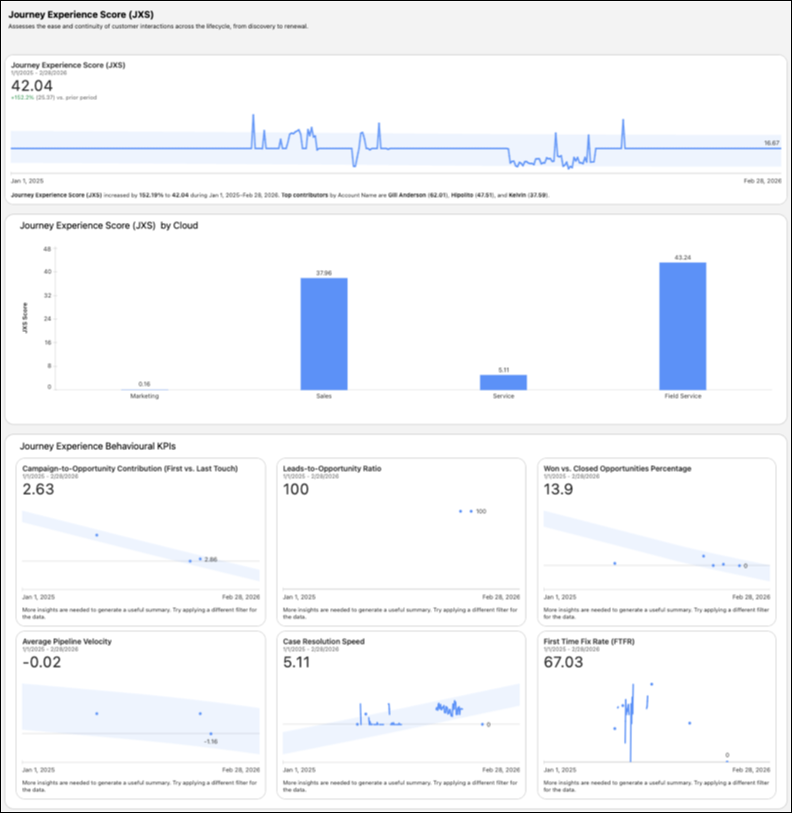
Task: Open the Case Resolution Speed KPI title
Action: [x=324, y=641]
